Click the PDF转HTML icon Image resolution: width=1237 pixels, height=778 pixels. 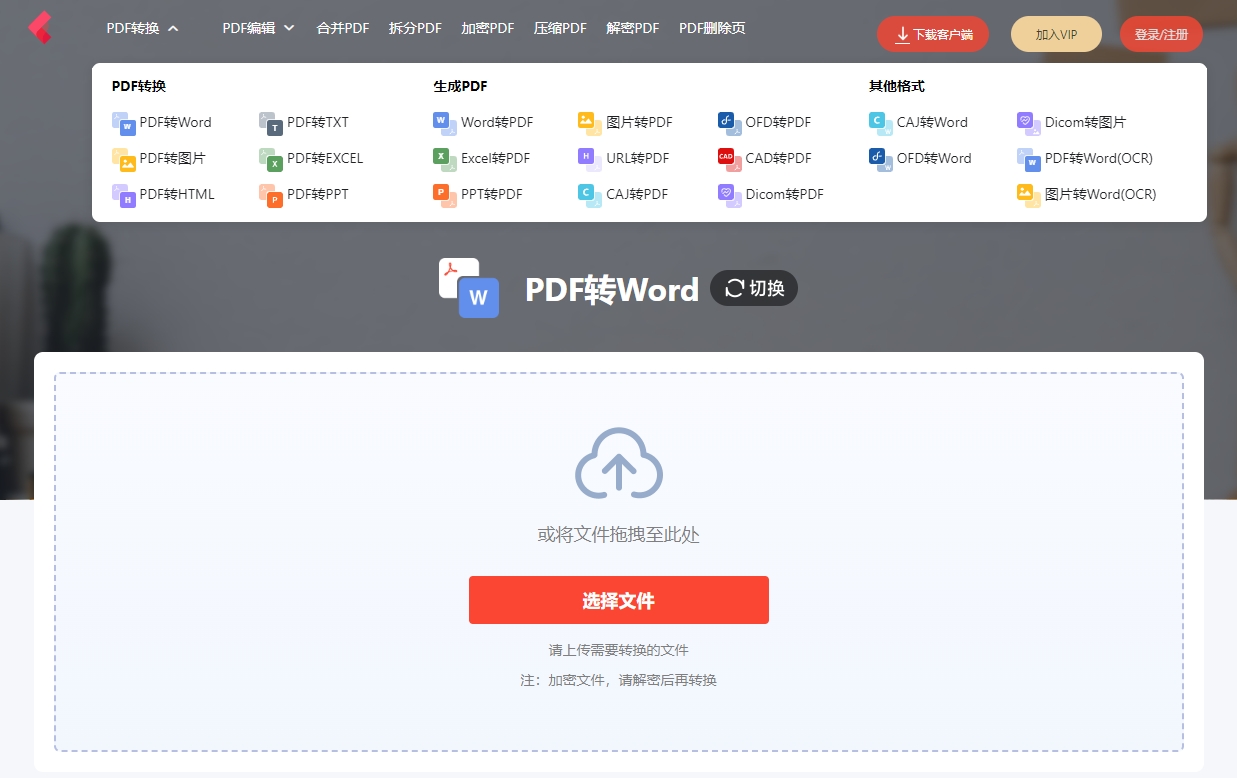pyautogui.click(x=123, y=195)
